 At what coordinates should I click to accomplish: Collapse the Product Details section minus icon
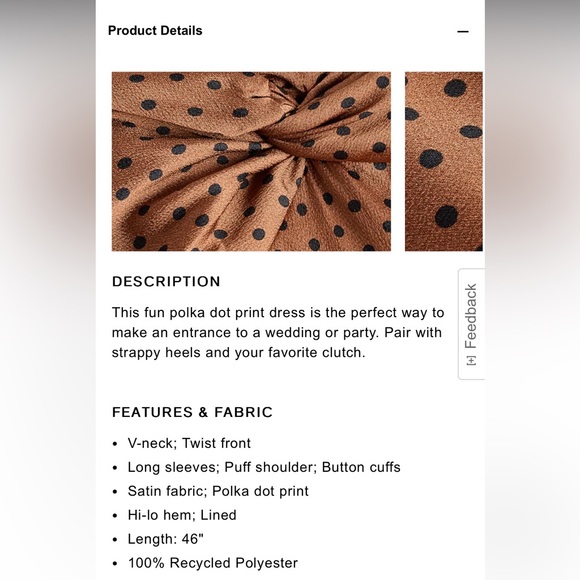[463, 31]
